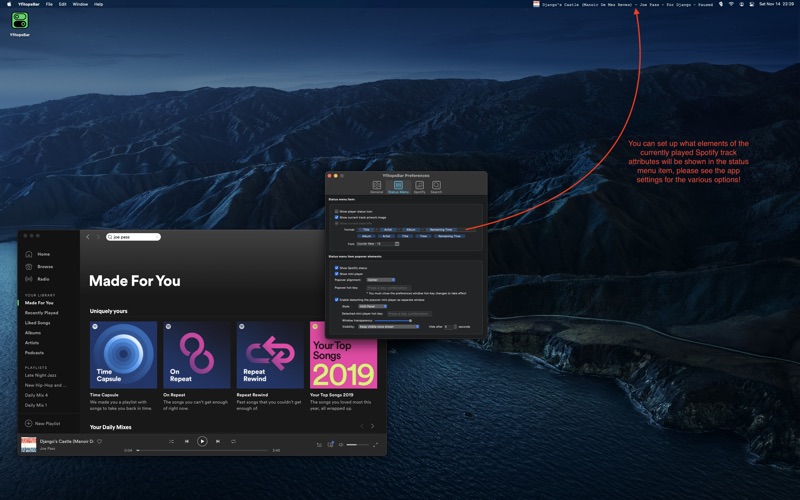
Task: Click the date and time in menu bar
Action: (776, 4)
